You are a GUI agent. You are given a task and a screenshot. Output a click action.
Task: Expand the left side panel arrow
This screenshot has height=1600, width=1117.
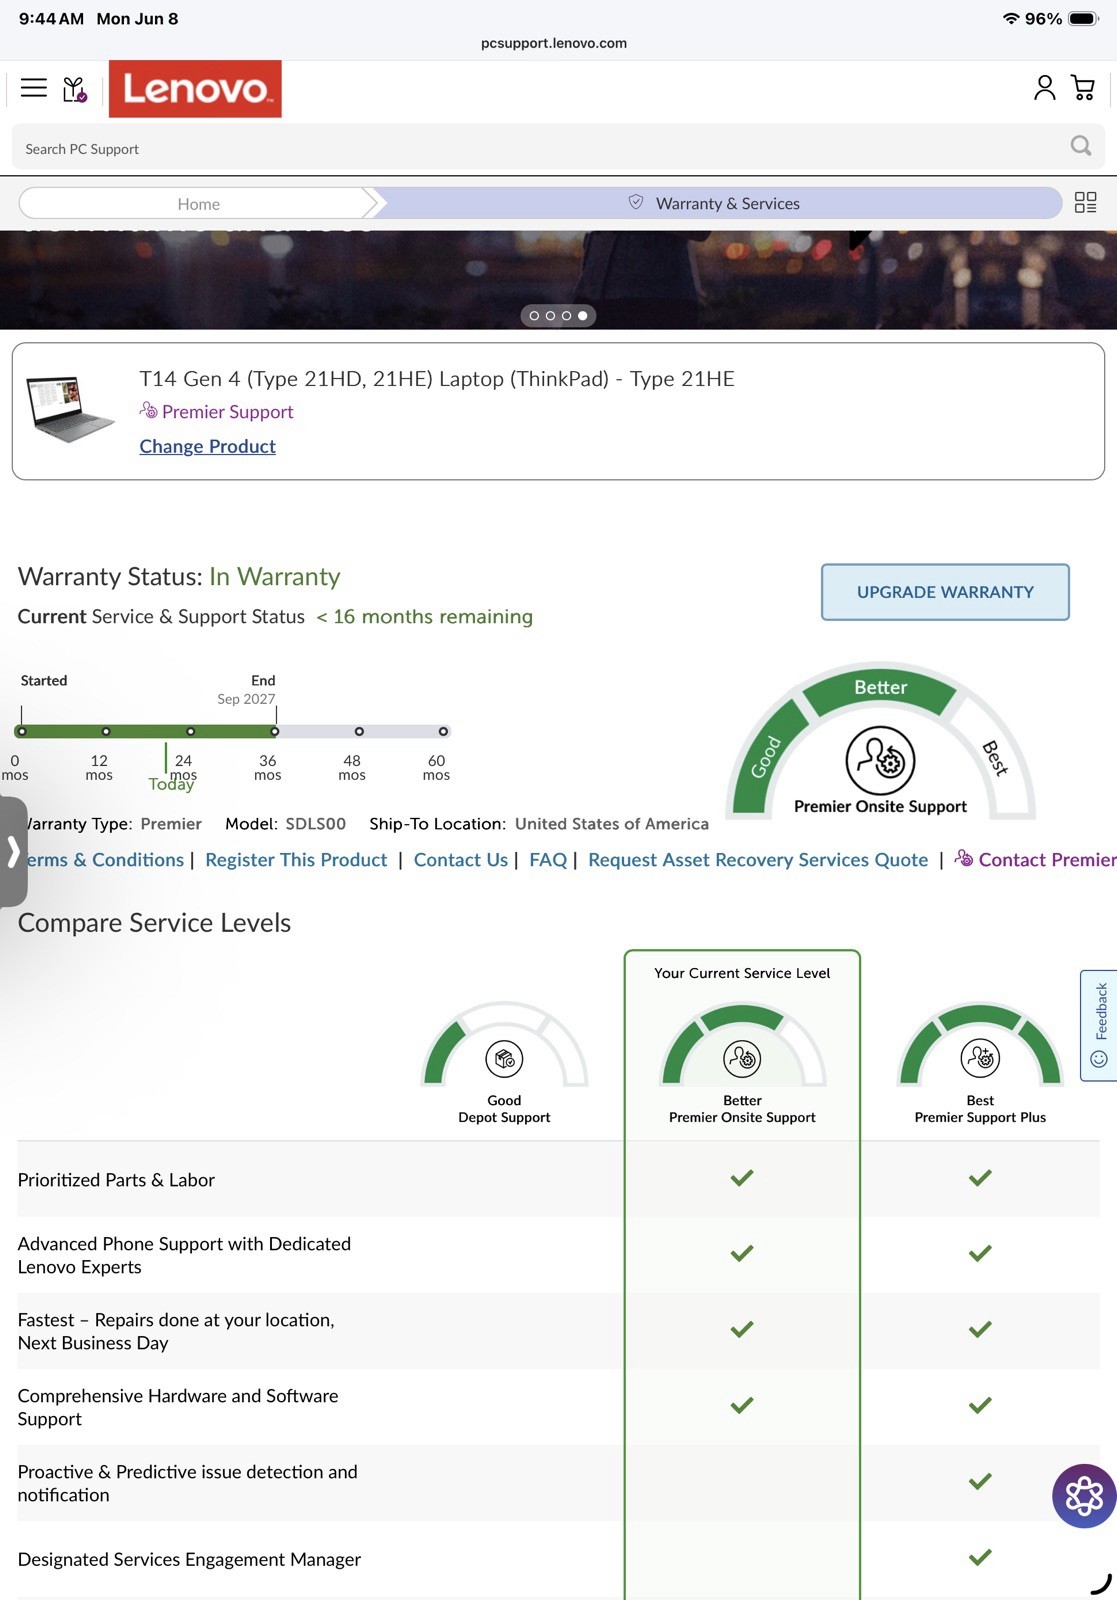click(13, 852)
